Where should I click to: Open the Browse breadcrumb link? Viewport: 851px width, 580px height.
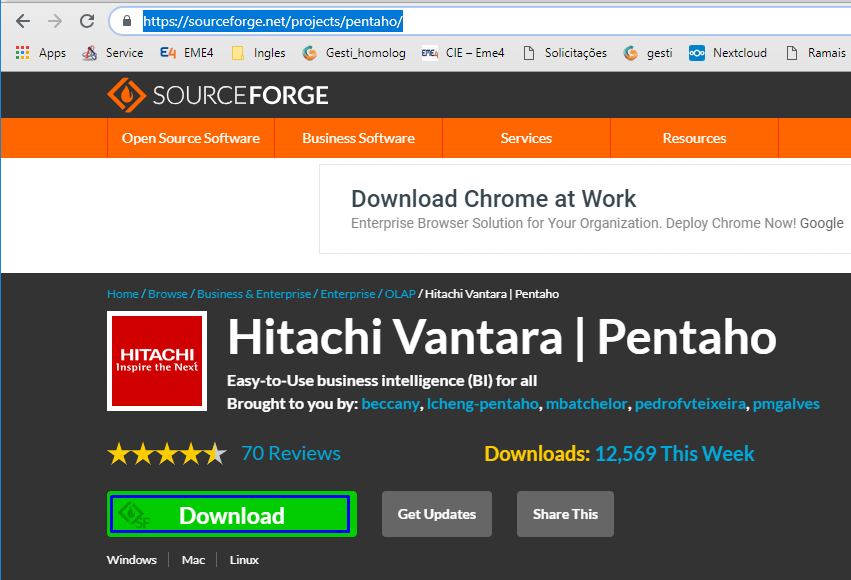click(168, 294)
